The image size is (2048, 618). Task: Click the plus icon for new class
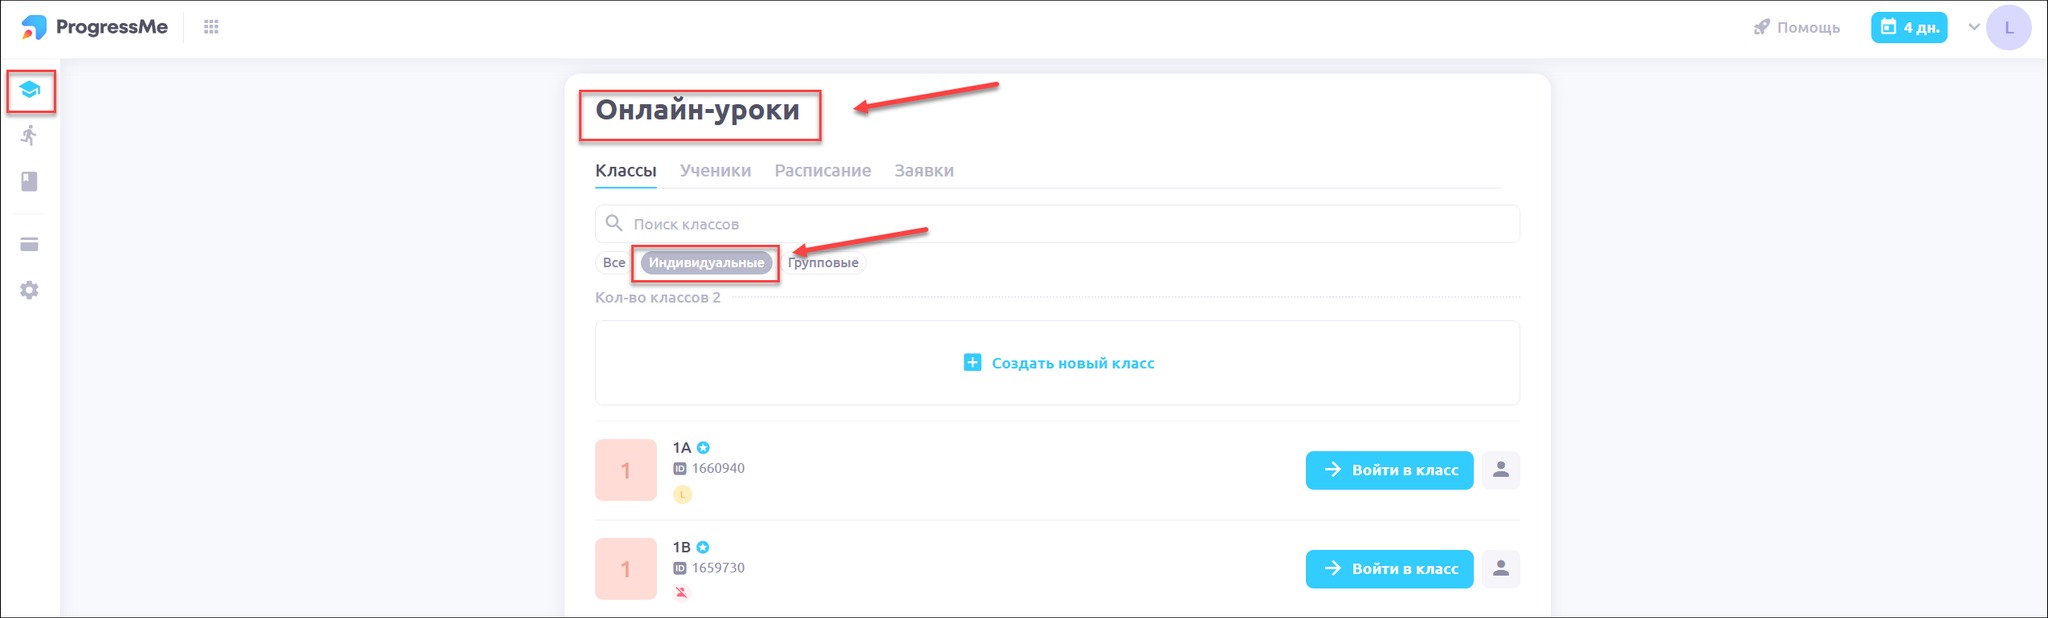[972, 362]
